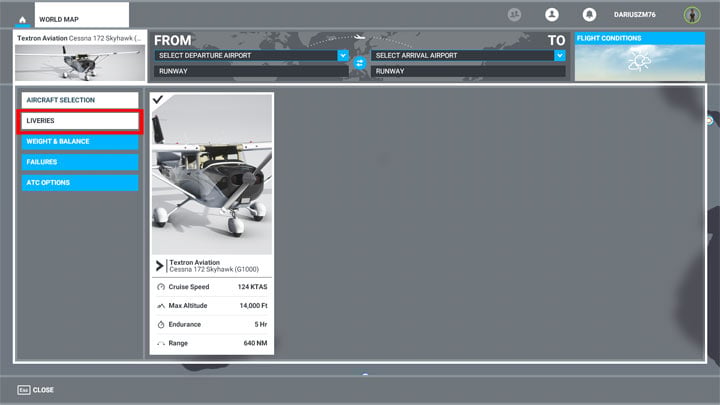Open the Aircraft Selection menu item
Image resolution: width=720 pixels, height=405 pixels.
81,100
